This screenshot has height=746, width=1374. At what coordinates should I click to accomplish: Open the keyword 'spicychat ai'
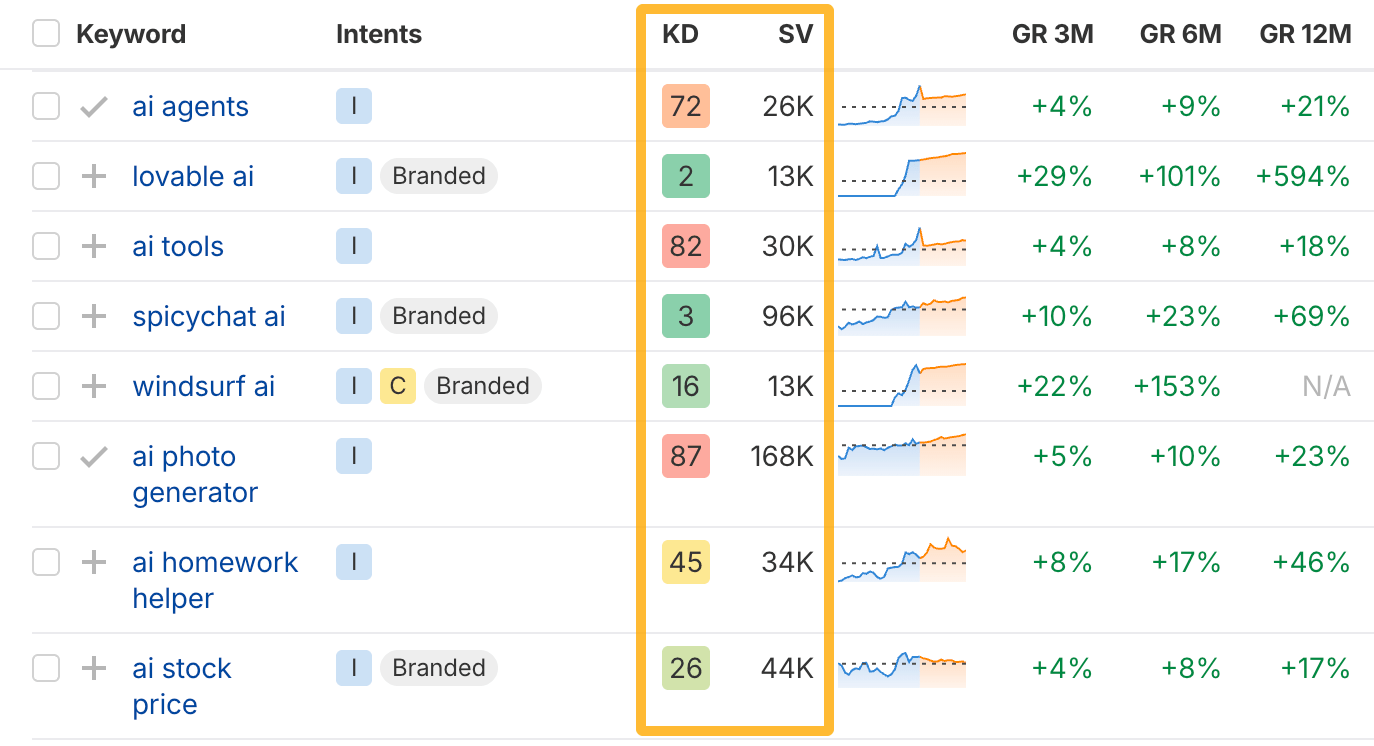(x=208, y=316)
